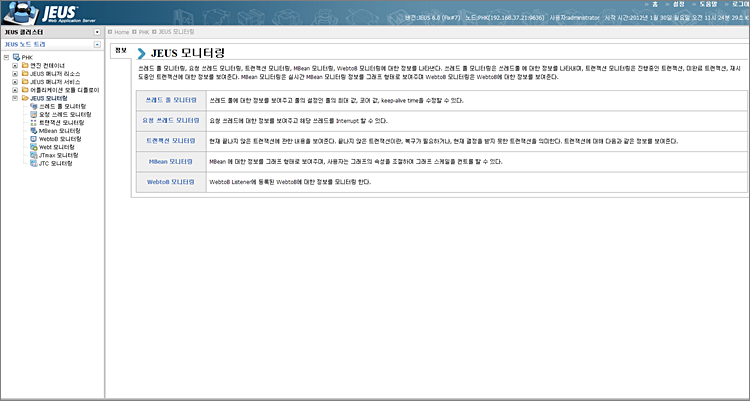This screenshot has height=401, width=750.
Task: Open the 홈 menu in header
Action: coord(655,4)
